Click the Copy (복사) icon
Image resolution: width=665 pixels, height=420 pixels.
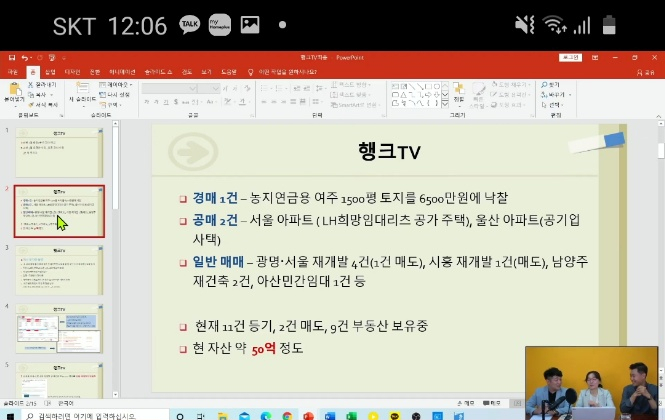point(31,95)
